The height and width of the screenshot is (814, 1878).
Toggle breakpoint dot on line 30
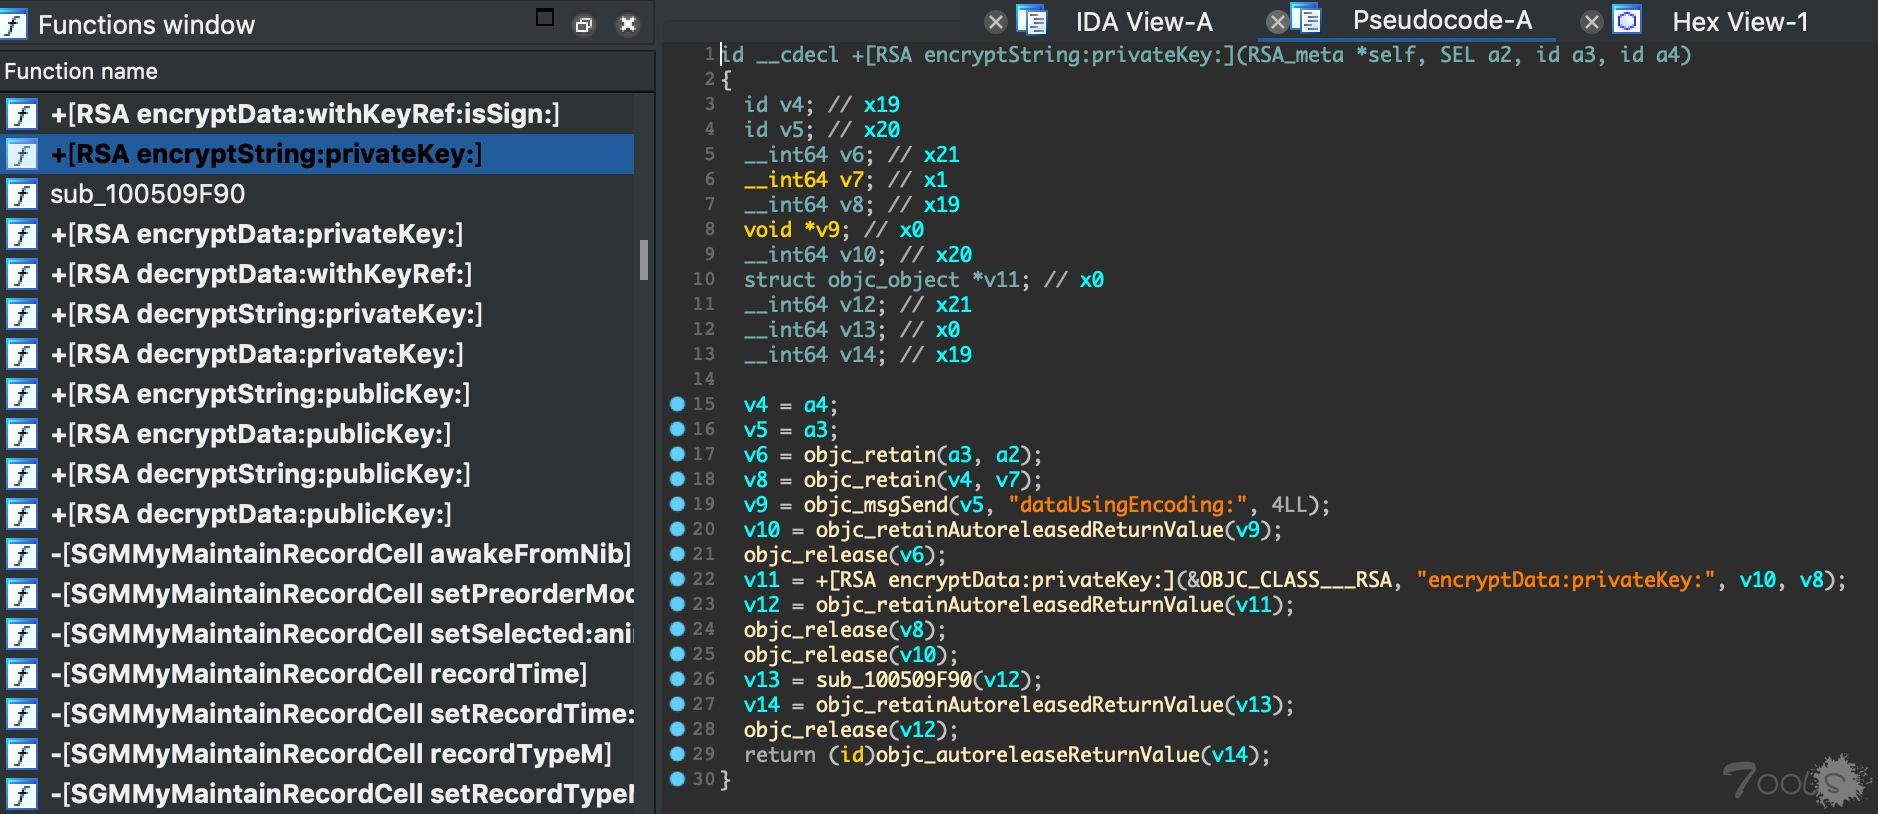tap(677, 779)
